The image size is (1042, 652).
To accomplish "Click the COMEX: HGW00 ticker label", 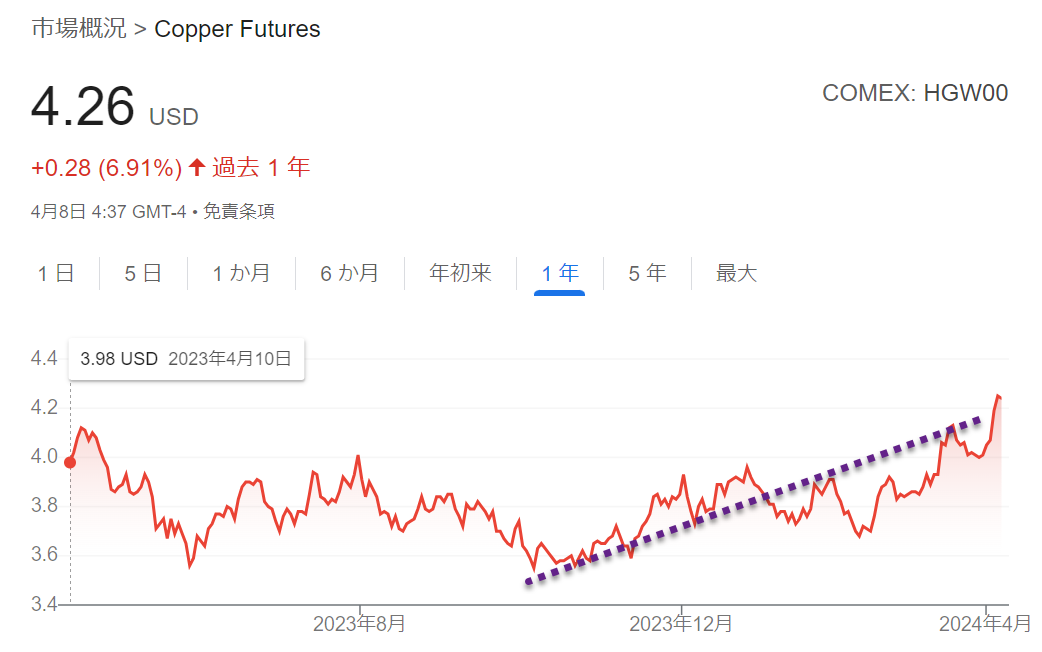I will (x=915, y=93).
